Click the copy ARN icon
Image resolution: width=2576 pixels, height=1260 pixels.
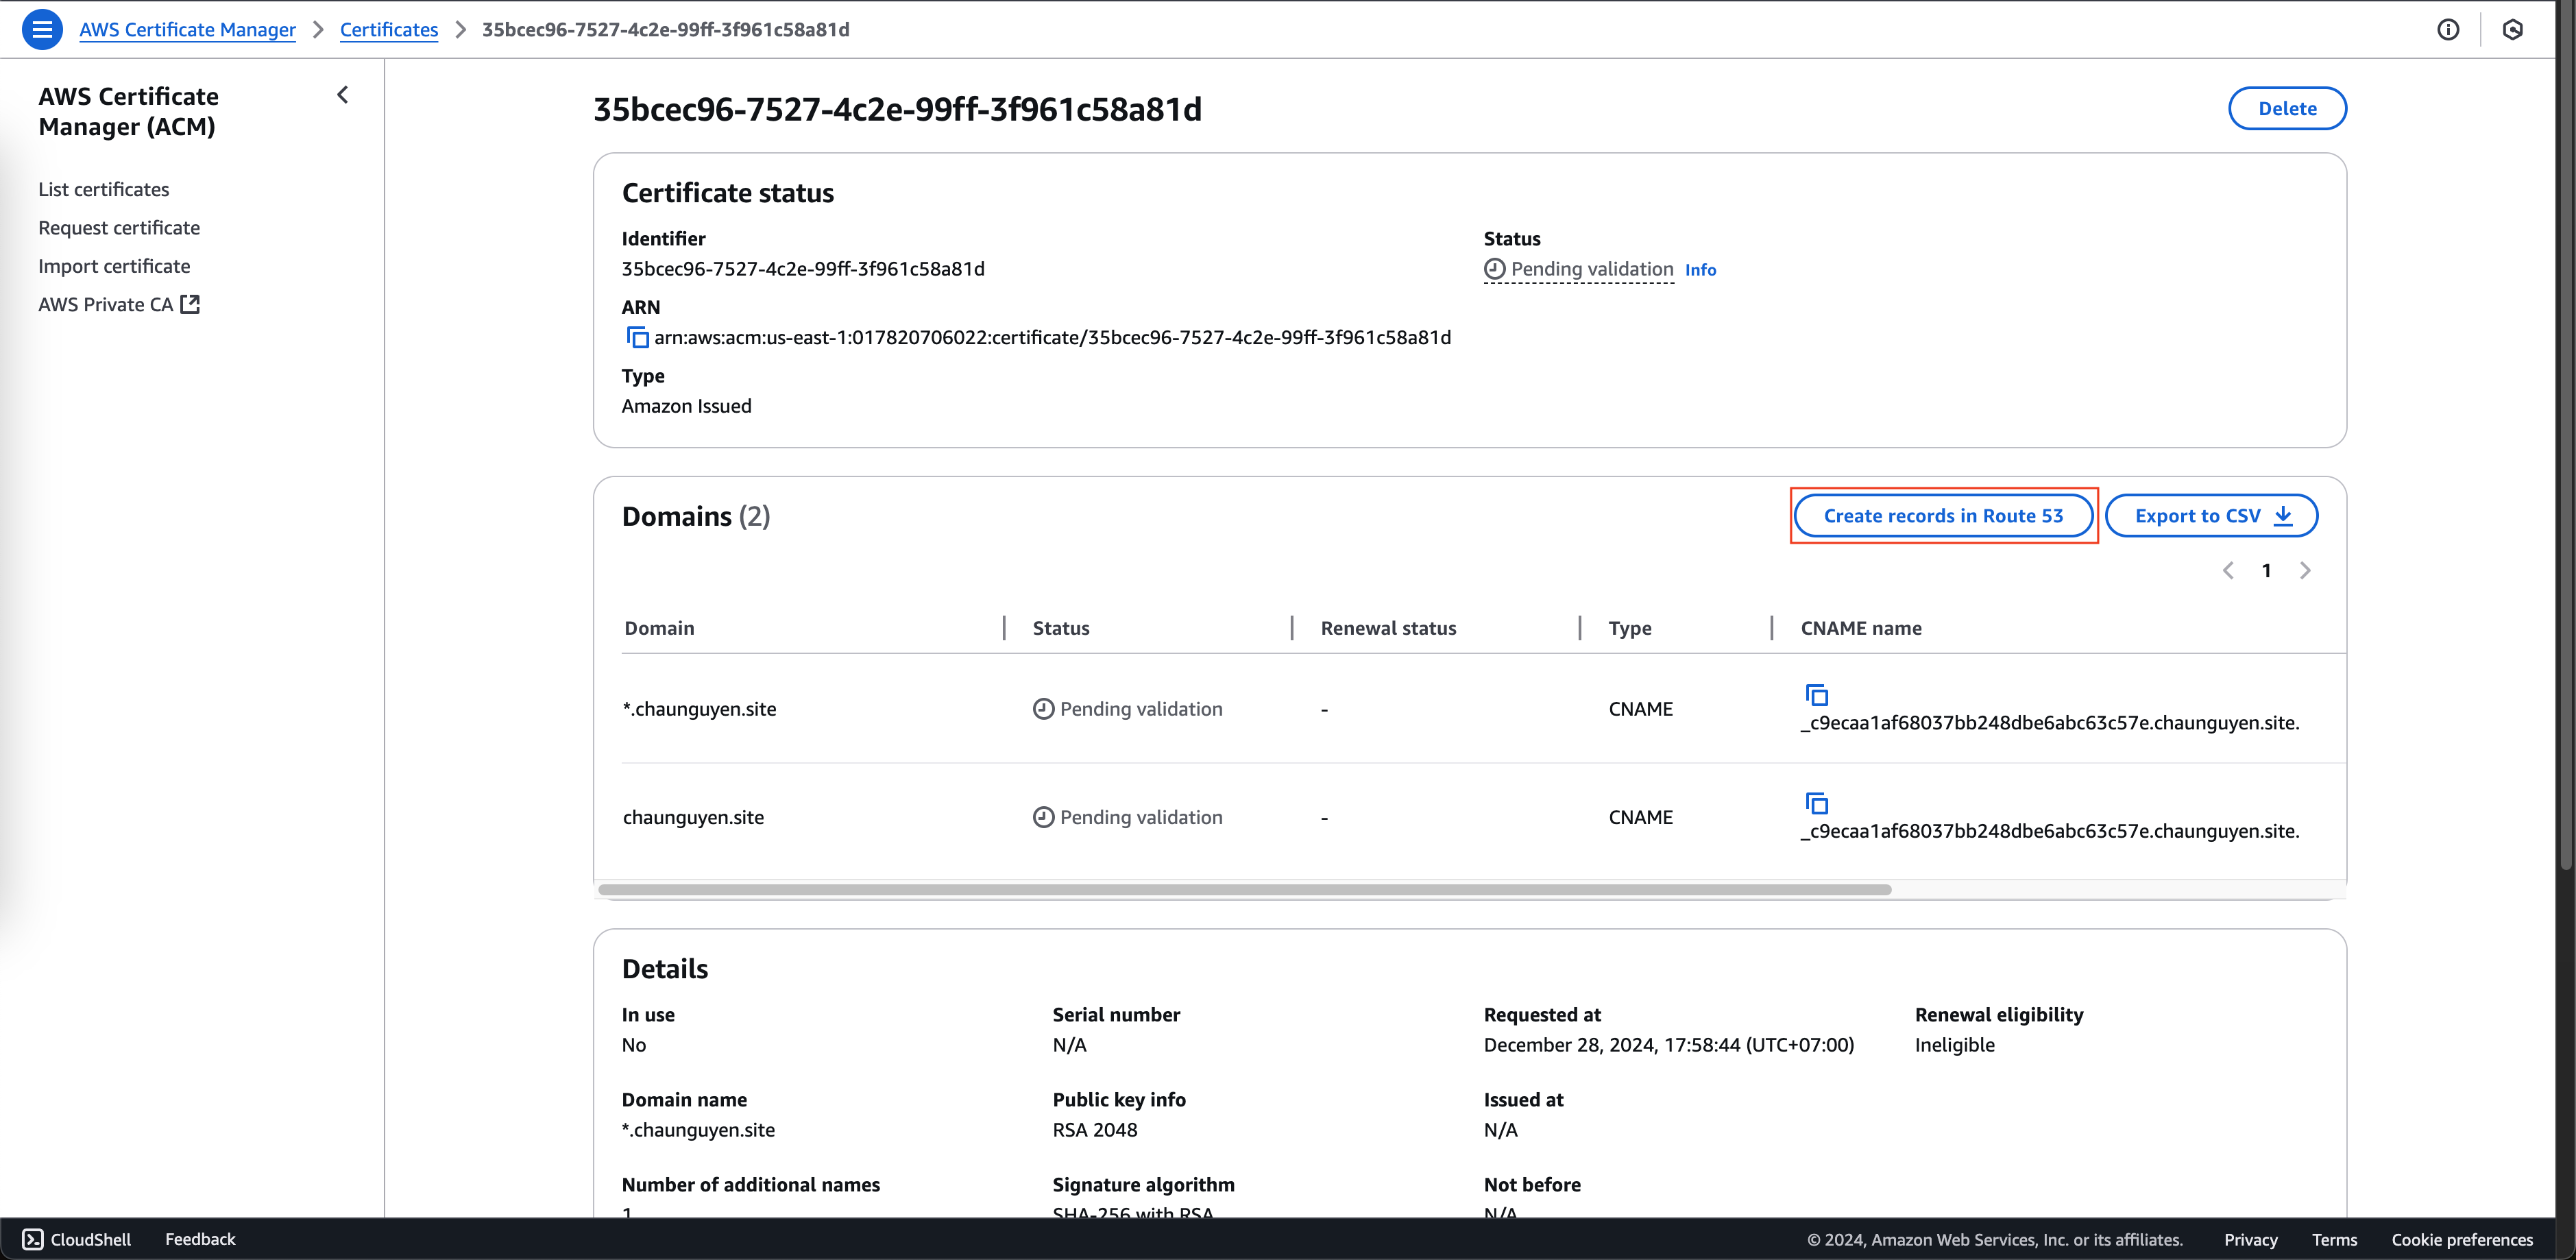(x=636, y=337)
